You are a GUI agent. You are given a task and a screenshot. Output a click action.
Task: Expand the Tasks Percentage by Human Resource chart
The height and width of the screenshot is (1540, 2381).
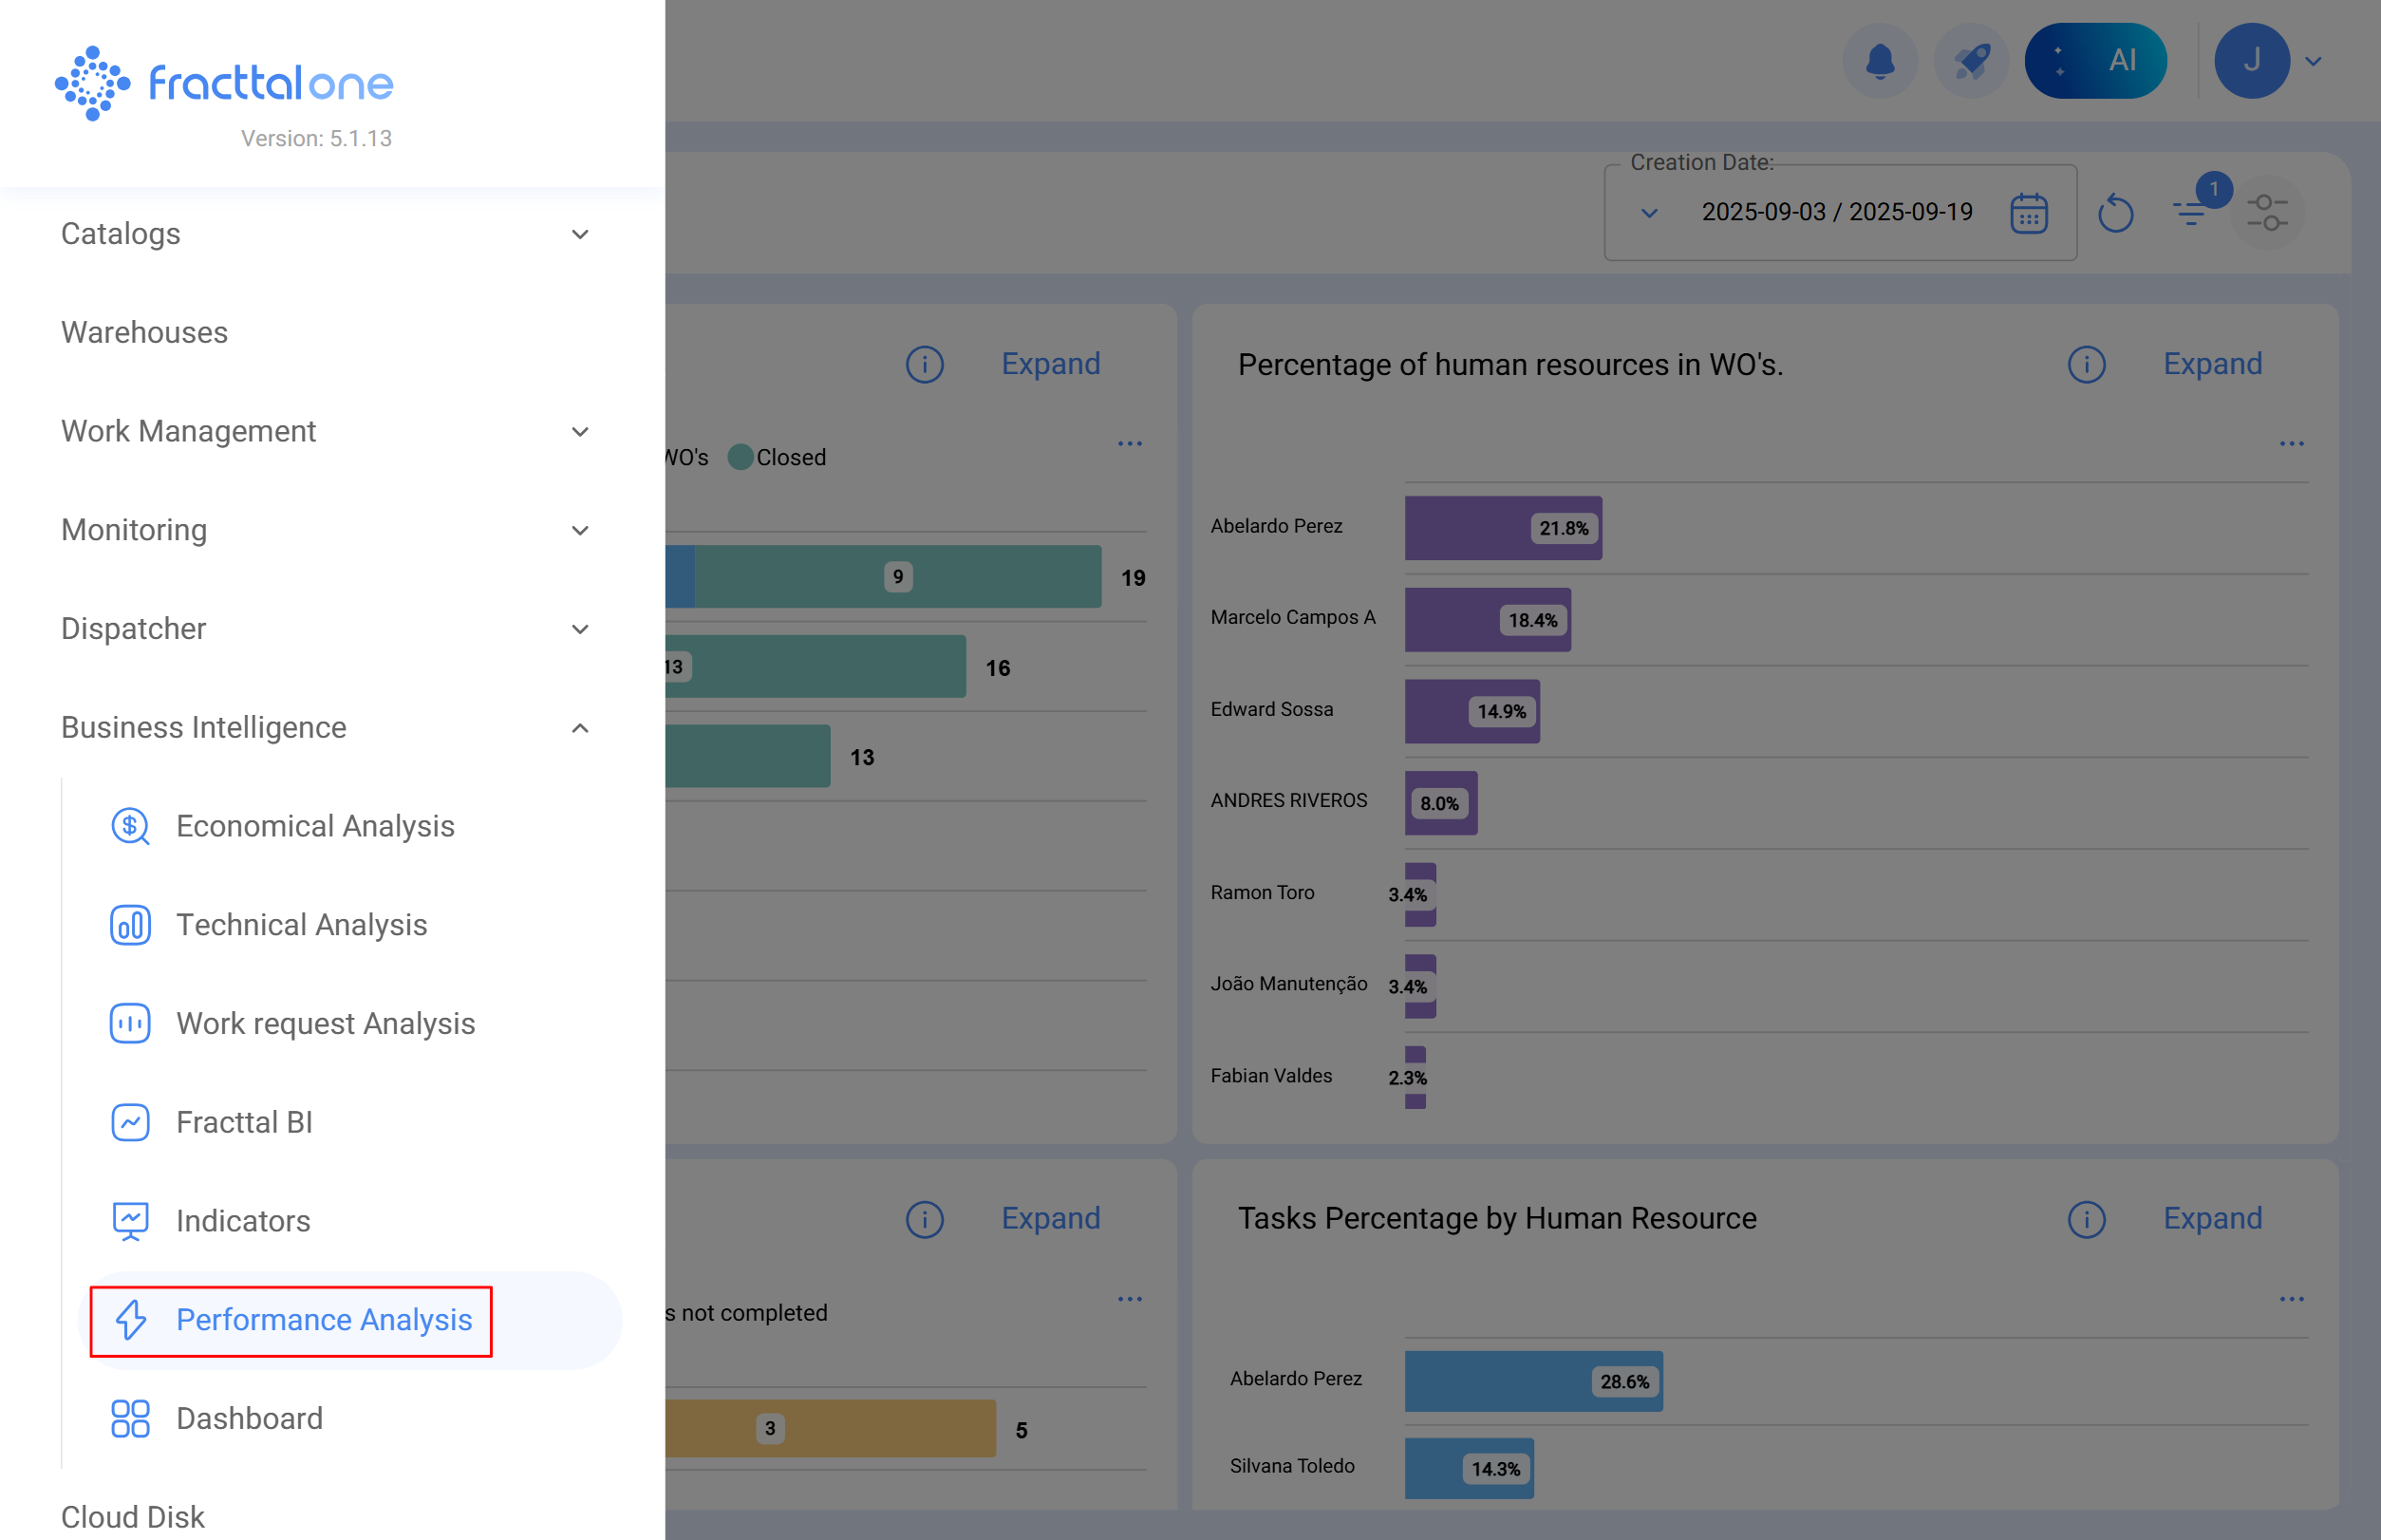(2212, 1219)
